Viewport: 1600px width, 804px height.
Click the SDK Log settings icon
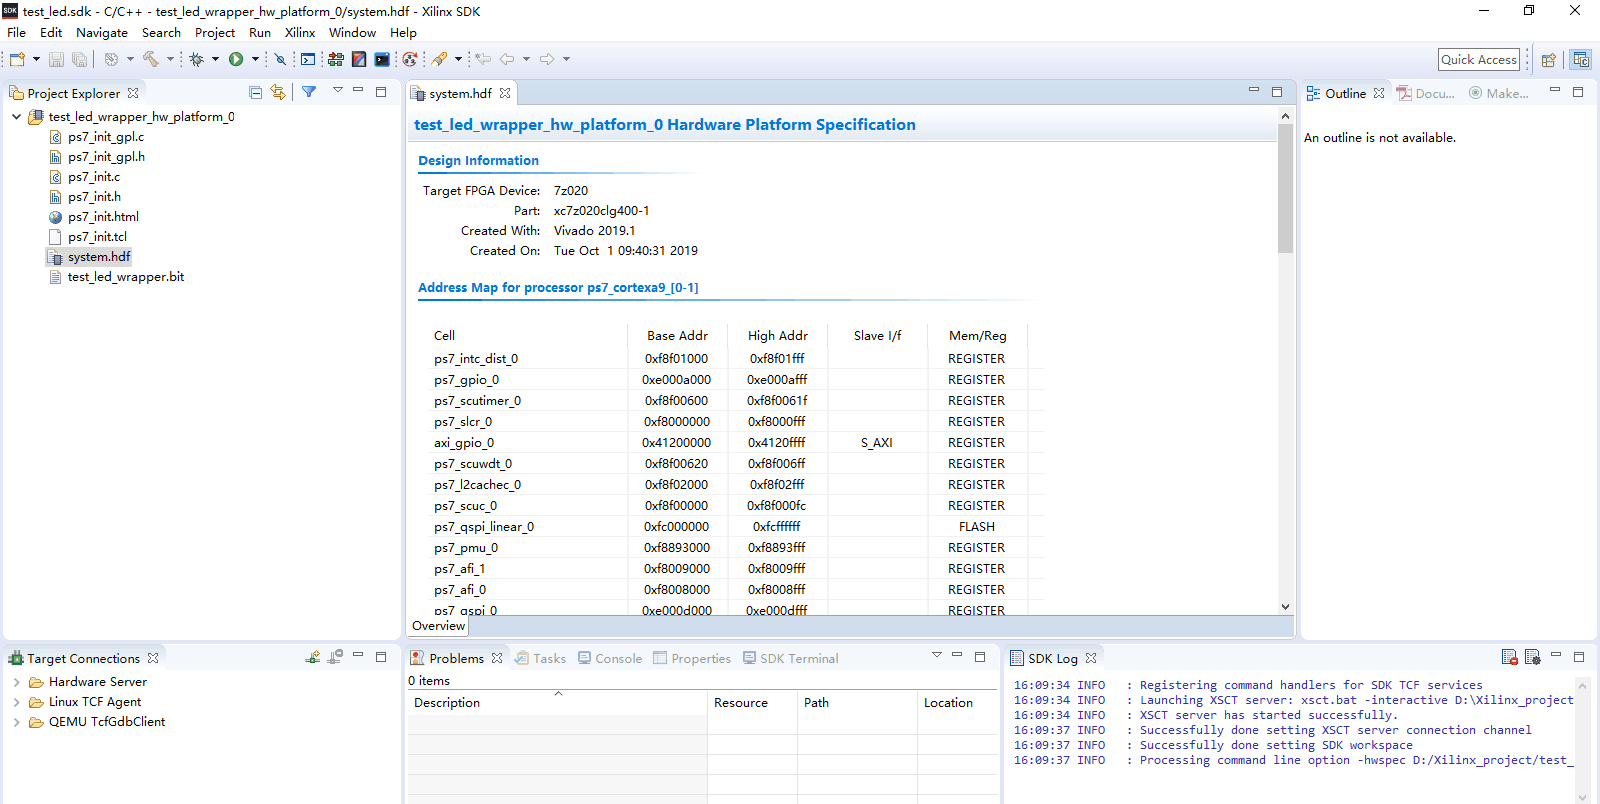pos(1533,657)
